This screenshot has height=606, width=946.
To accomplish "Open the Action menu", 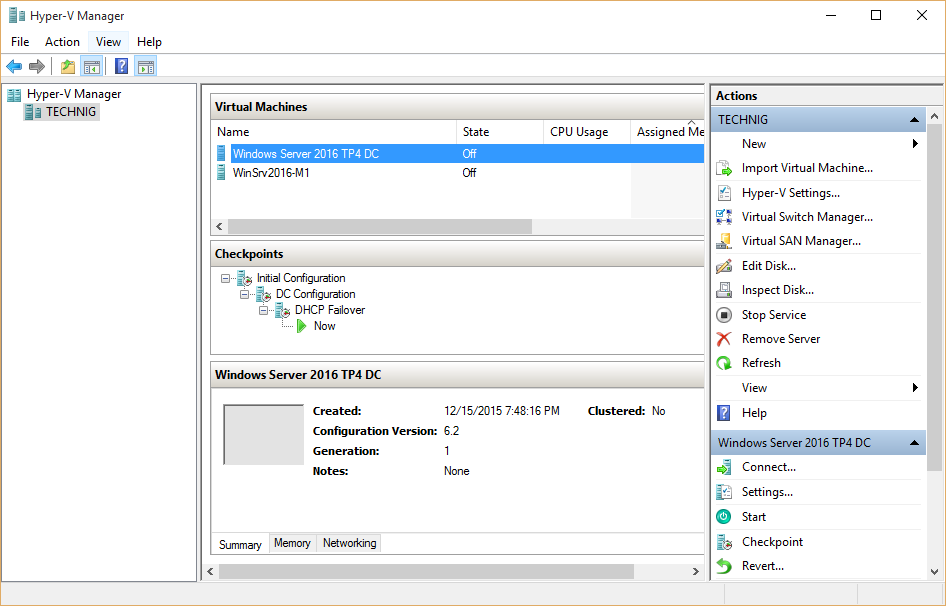I will click(x=62, y=42).
